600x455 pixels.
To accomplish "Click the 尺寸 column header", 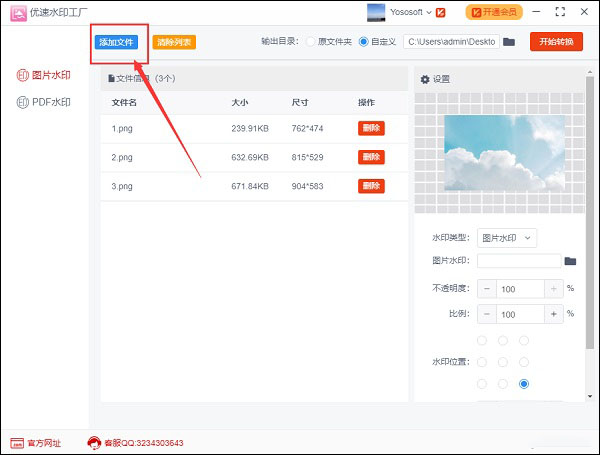I will click(300, 103).
